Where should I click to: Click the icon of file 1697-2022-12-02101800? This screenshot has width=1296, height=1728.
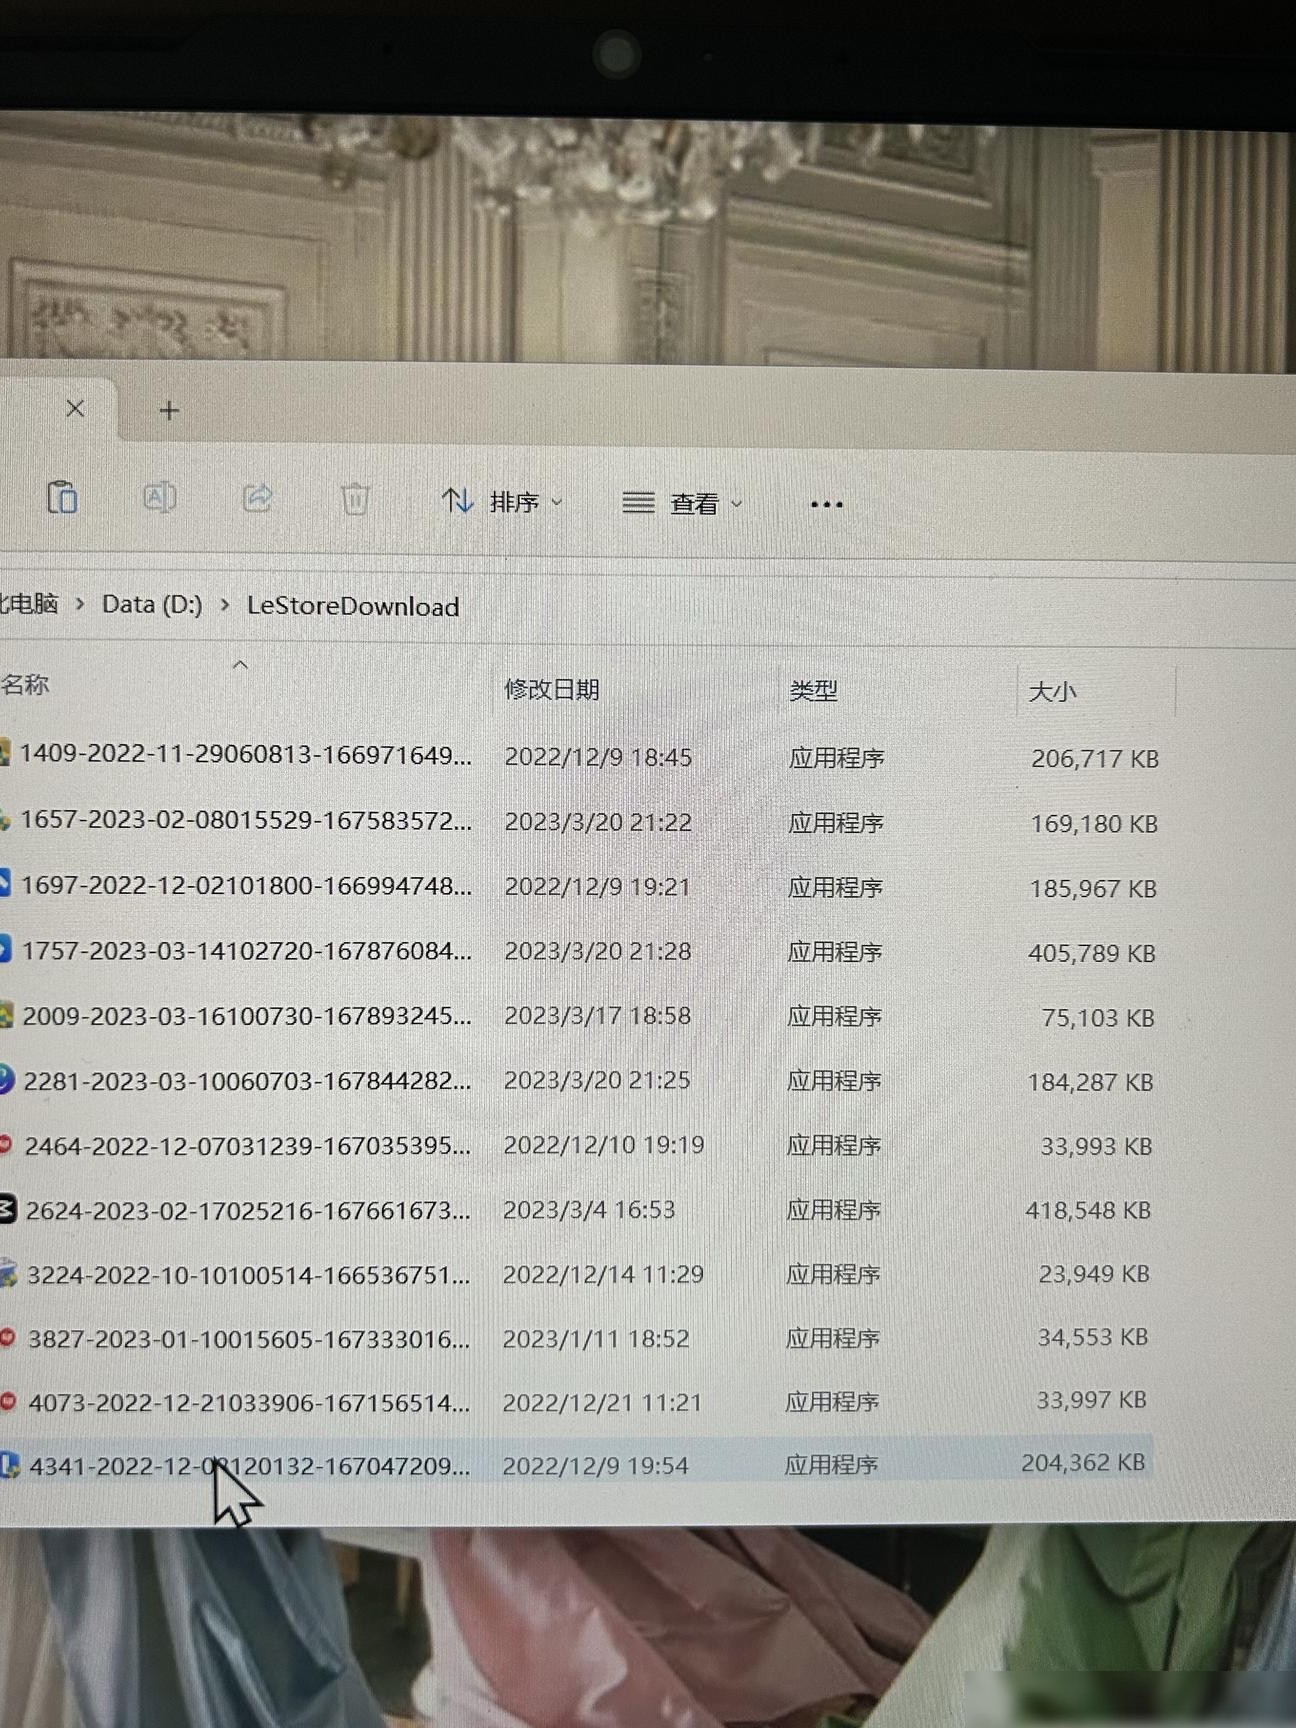[5, 885]
